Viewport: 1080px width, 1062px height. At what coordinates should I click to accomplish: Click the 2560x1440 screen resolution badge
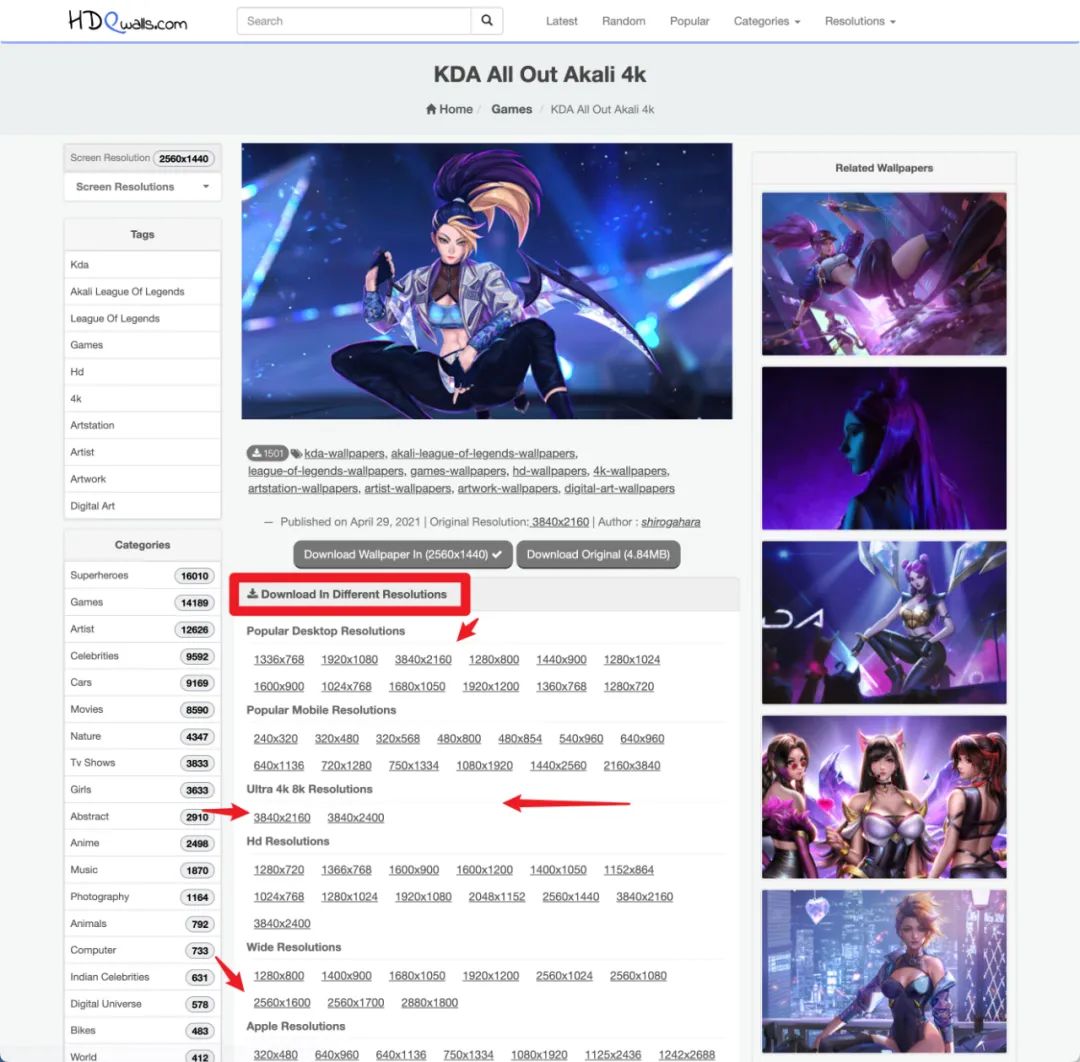[183, 158]
